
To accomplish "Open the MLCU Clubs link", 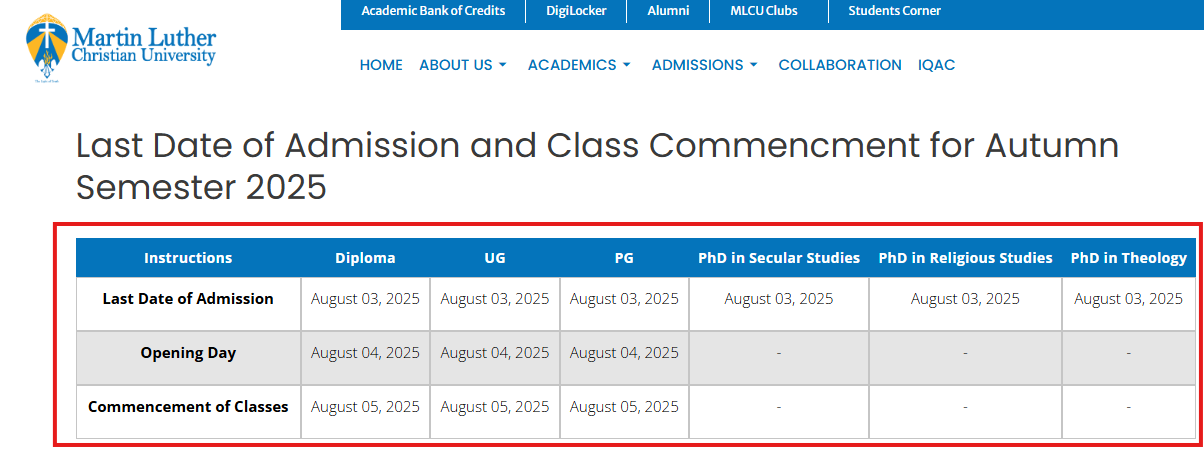I will point(764,11).
